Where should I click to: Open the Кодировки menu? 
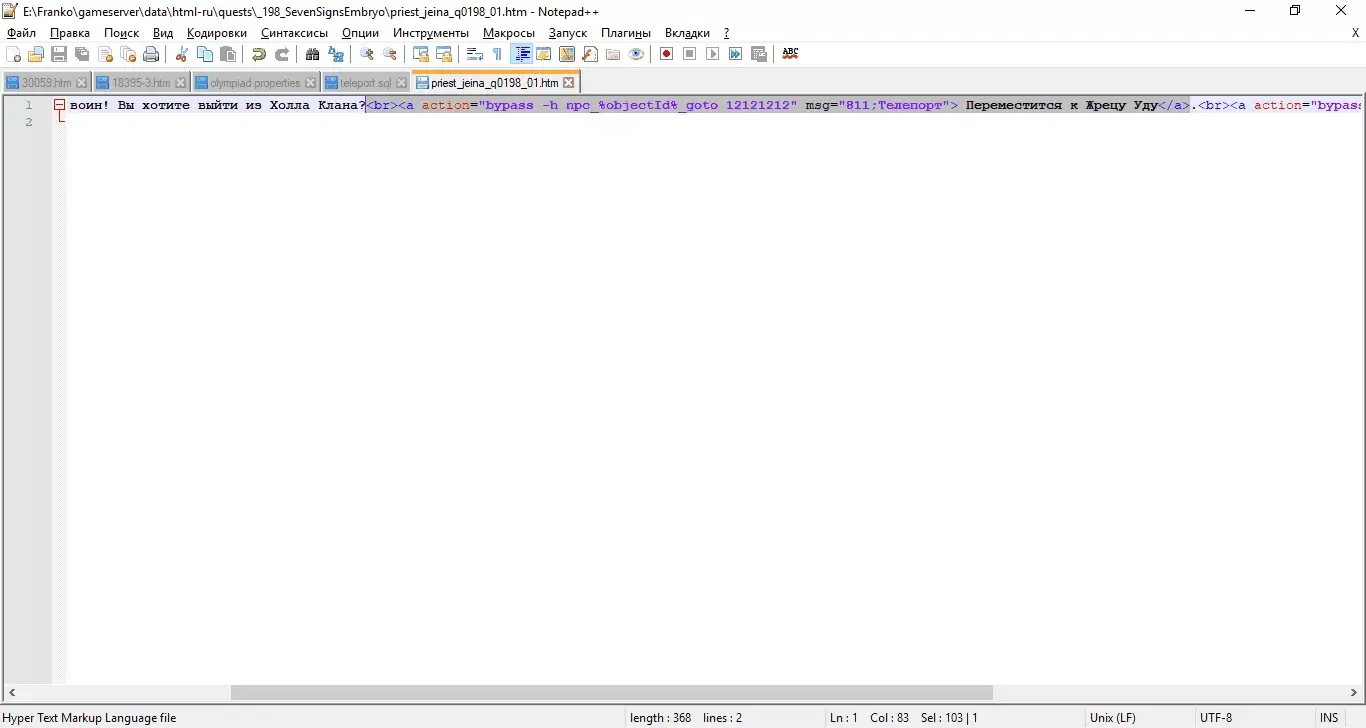(217, 33)
